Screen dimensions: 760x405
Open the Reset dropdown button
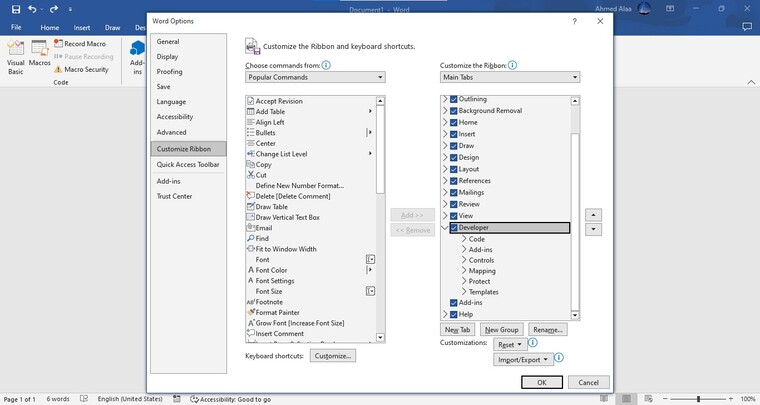[x=509, y=344]
